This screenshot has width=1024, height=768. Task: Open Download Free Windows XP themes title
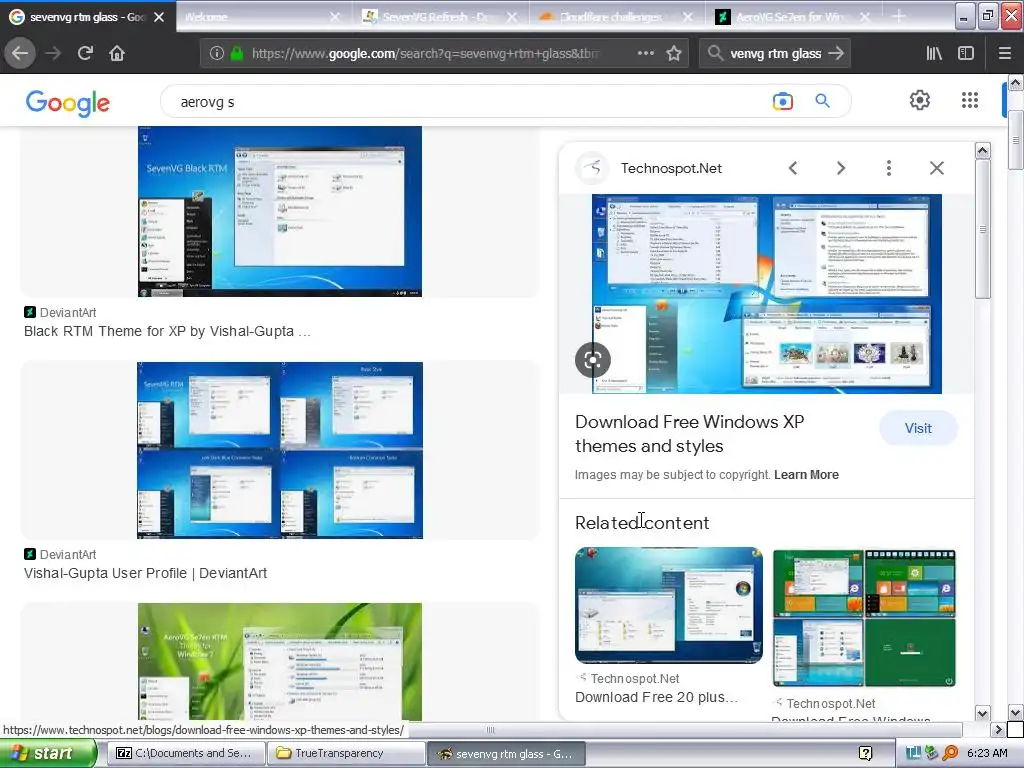coord(690,434)
